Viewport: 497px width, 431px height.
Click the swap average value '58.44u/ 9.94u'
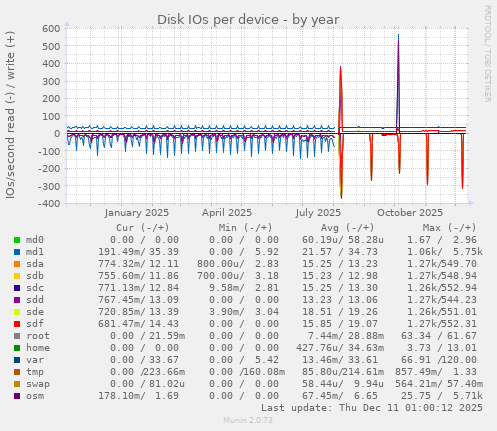pyautogui.click(x=343, y=384)
